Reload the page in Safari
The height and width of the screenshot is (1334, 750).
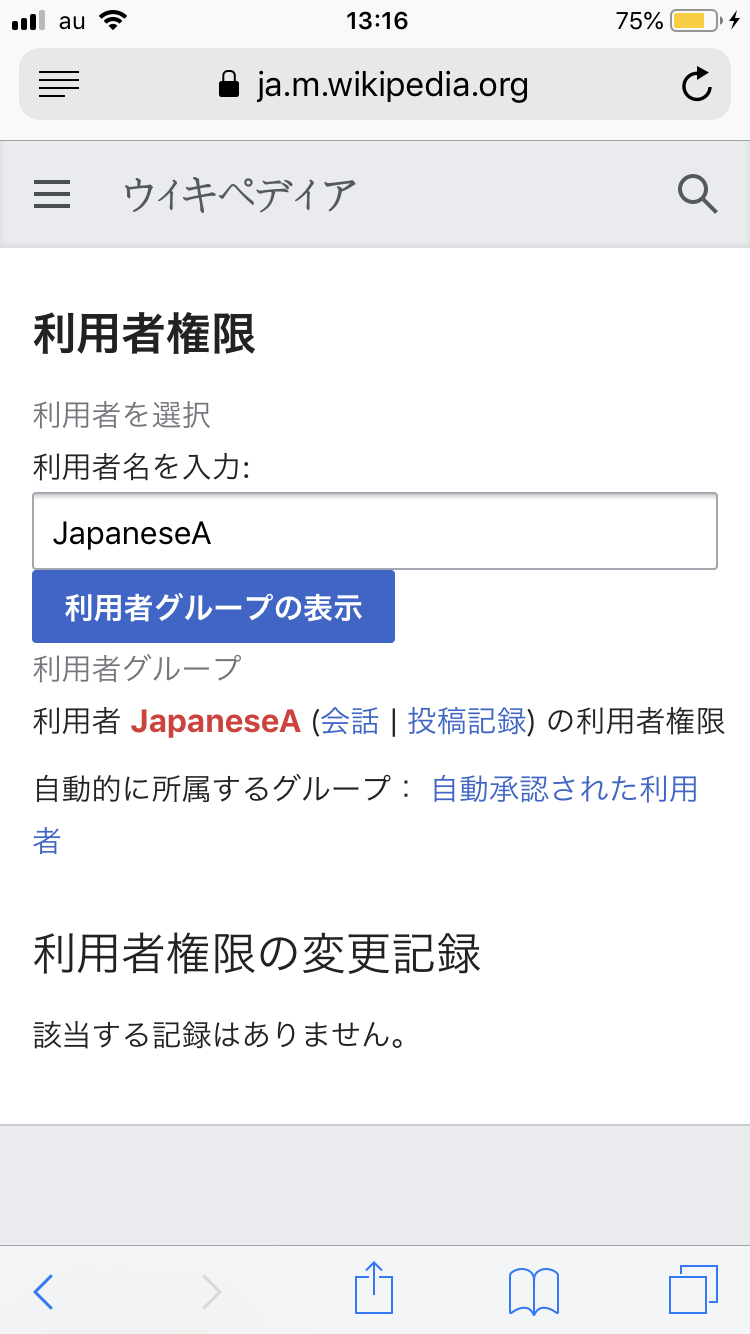[696, 85]
